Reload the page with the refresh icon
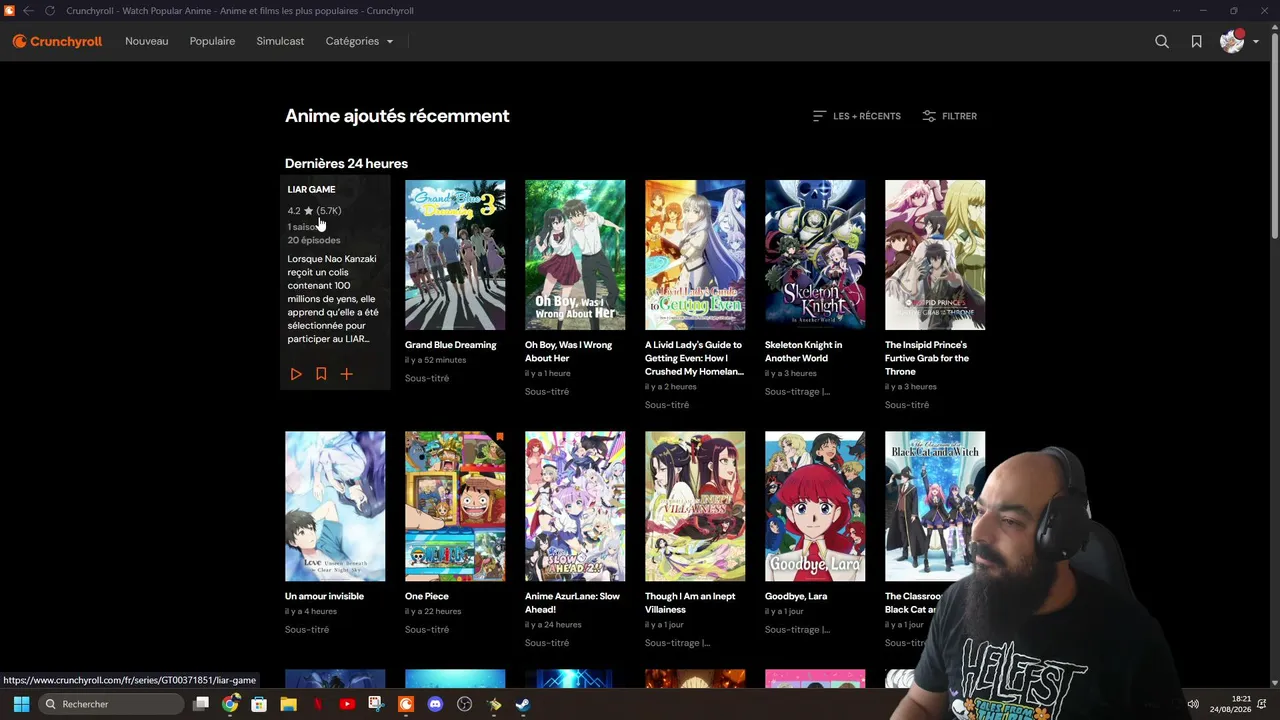 50,11
